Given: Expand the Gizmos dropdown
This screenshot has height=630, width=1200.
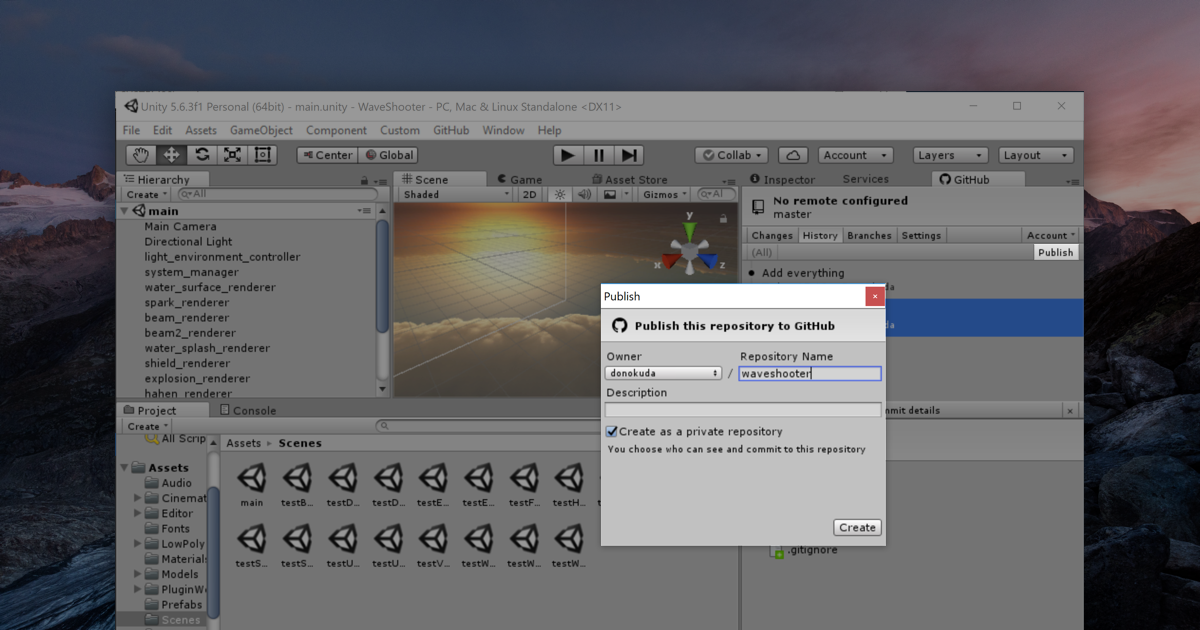Looking at the screenshot, I should [665, 195].
